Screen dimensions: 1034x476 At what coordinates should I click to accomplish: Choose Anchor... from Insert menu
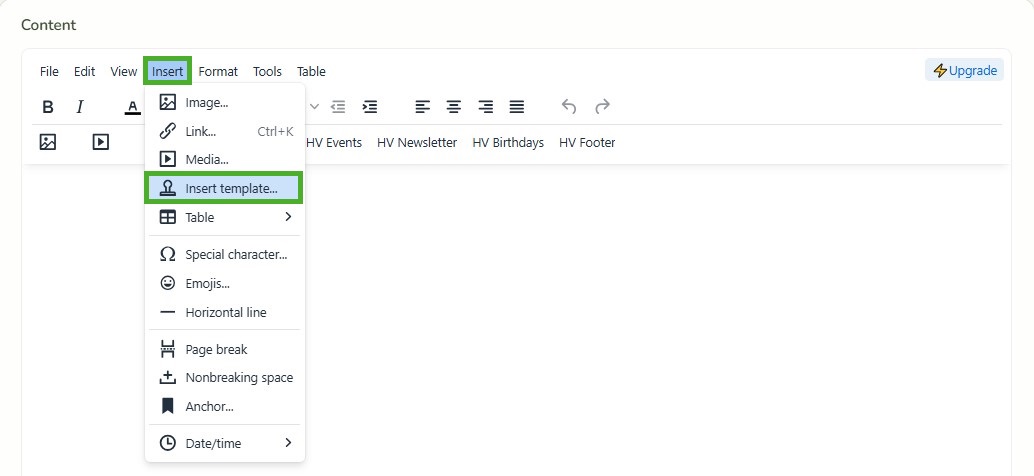pos(224,407)
